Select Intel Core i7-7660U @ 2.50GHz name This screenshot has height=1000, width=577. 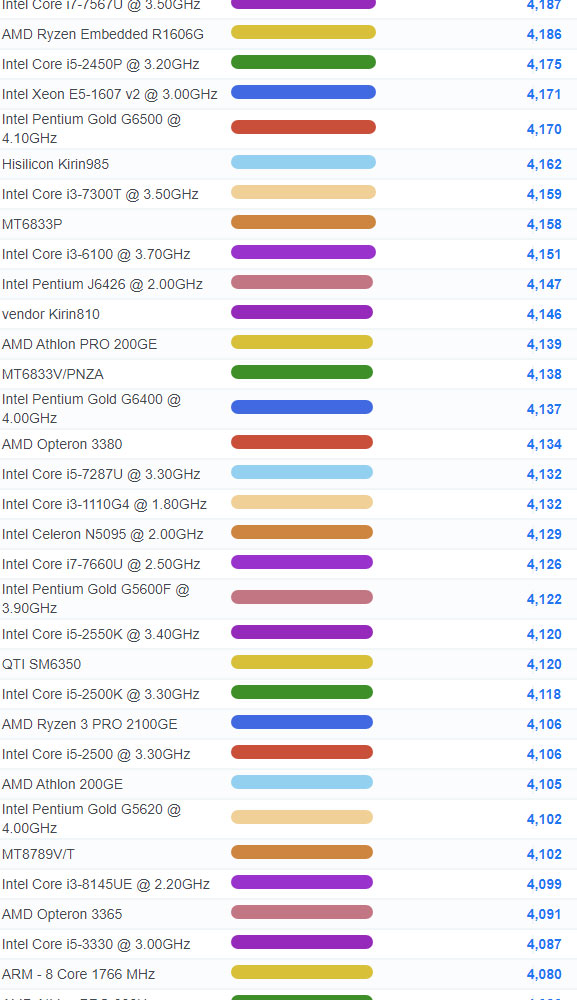tap(101, 564)
